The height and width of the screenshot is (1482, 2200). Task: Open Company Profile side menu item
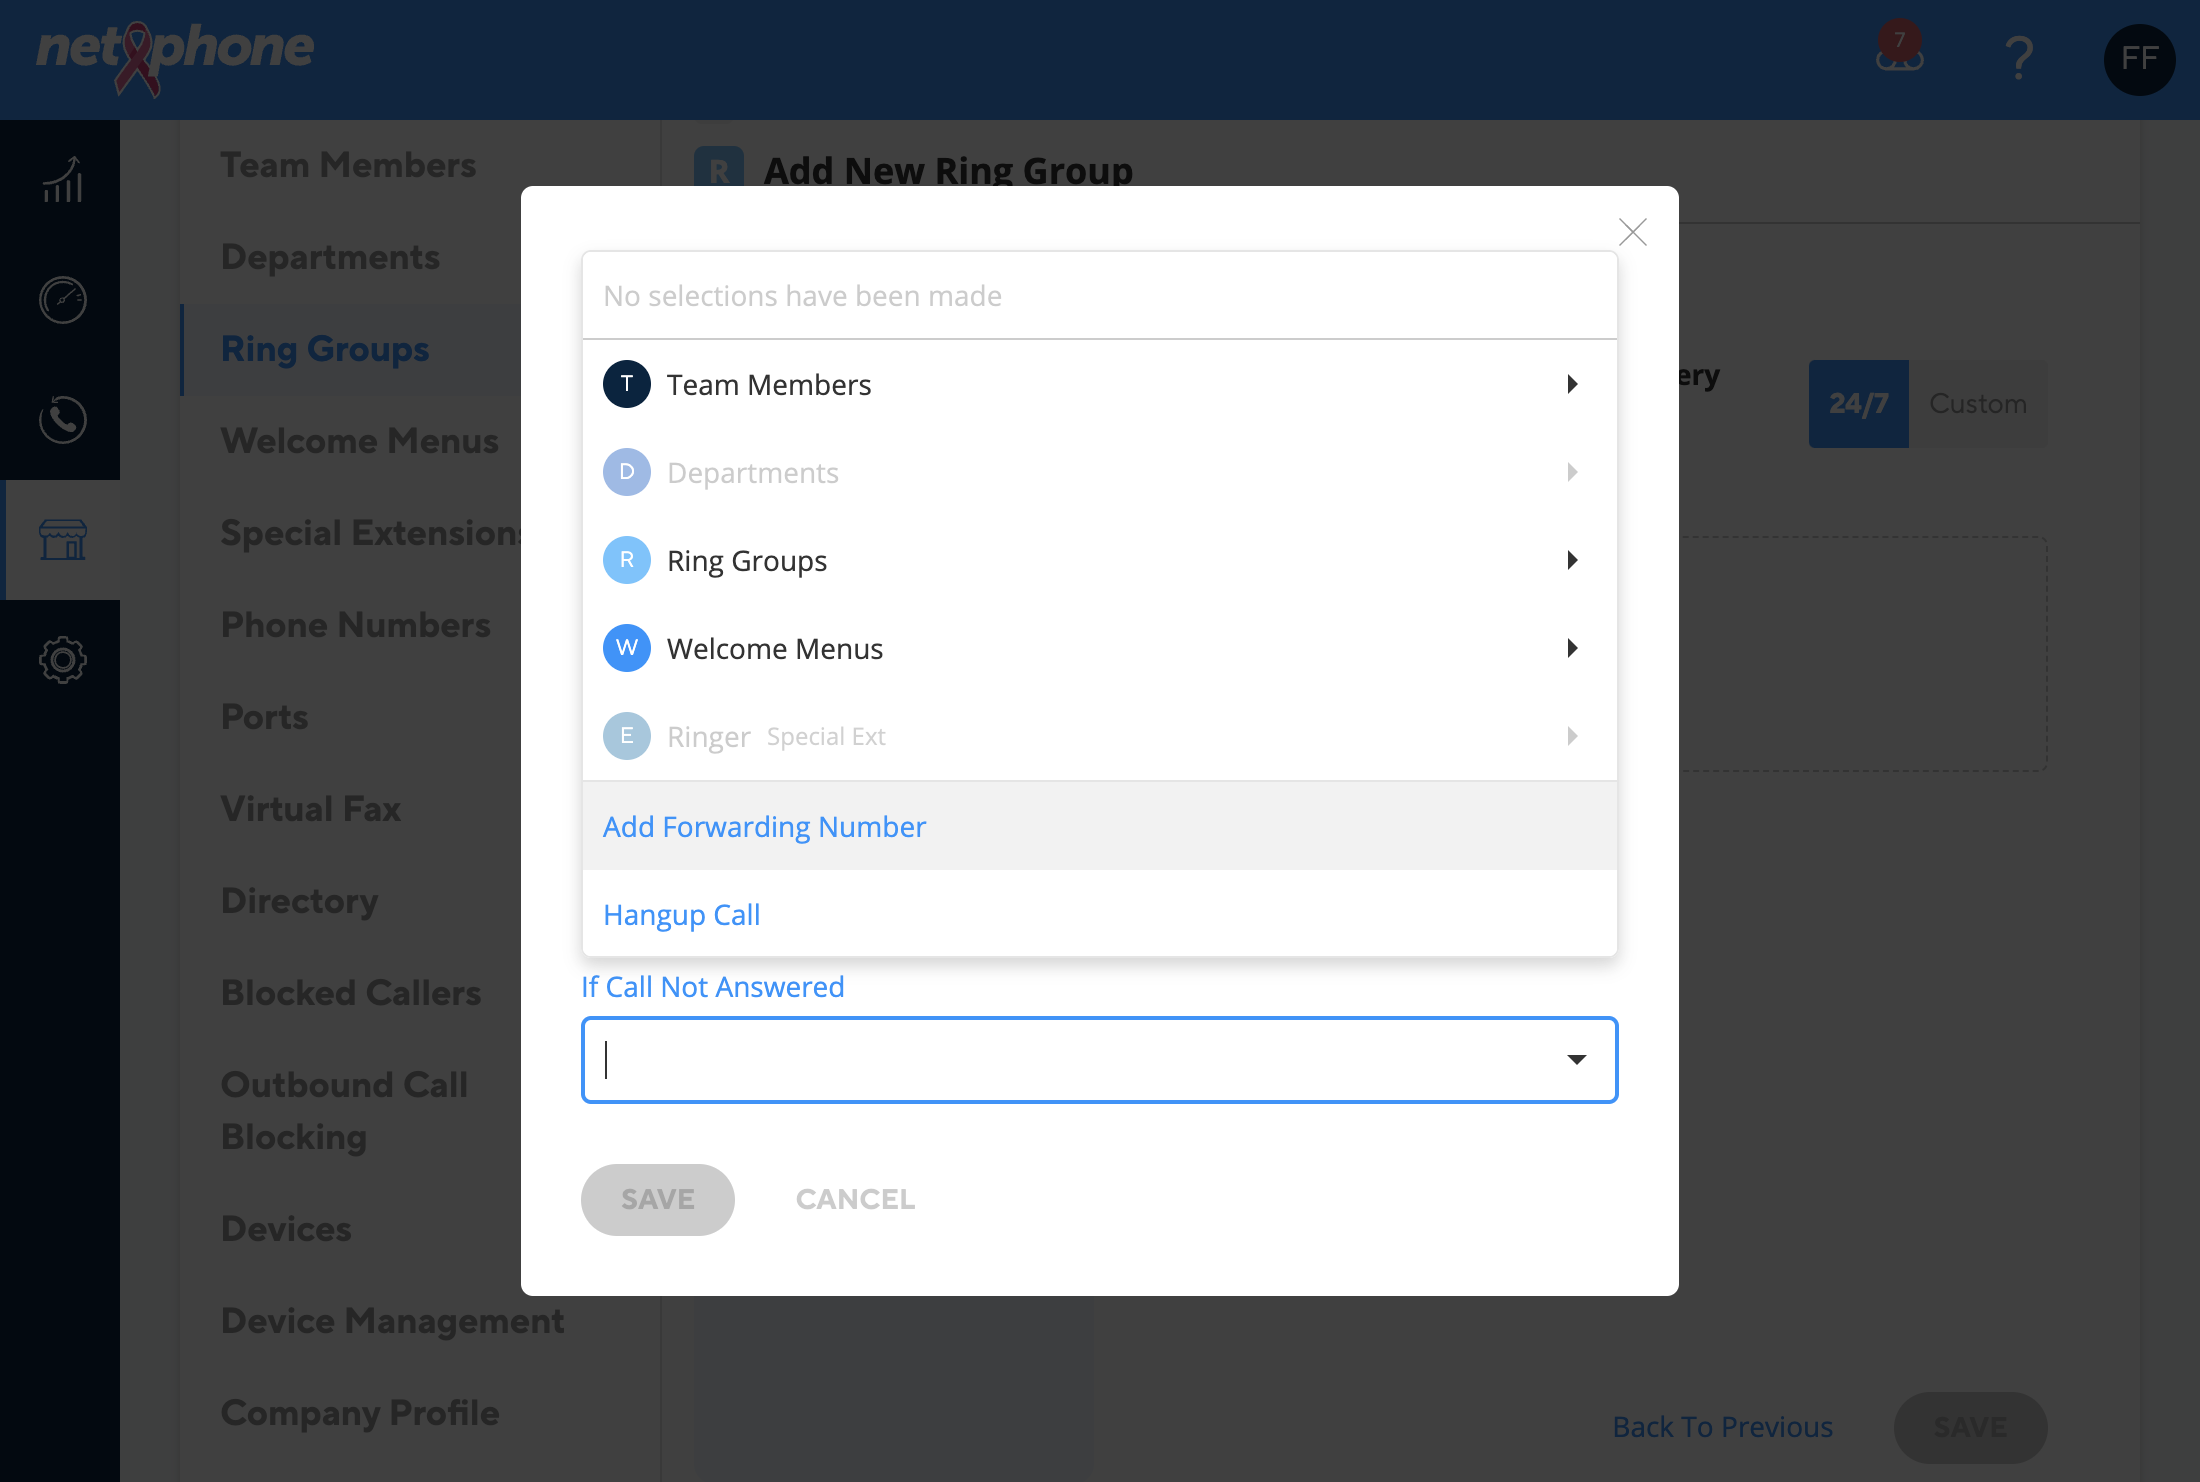[359, 1413]
